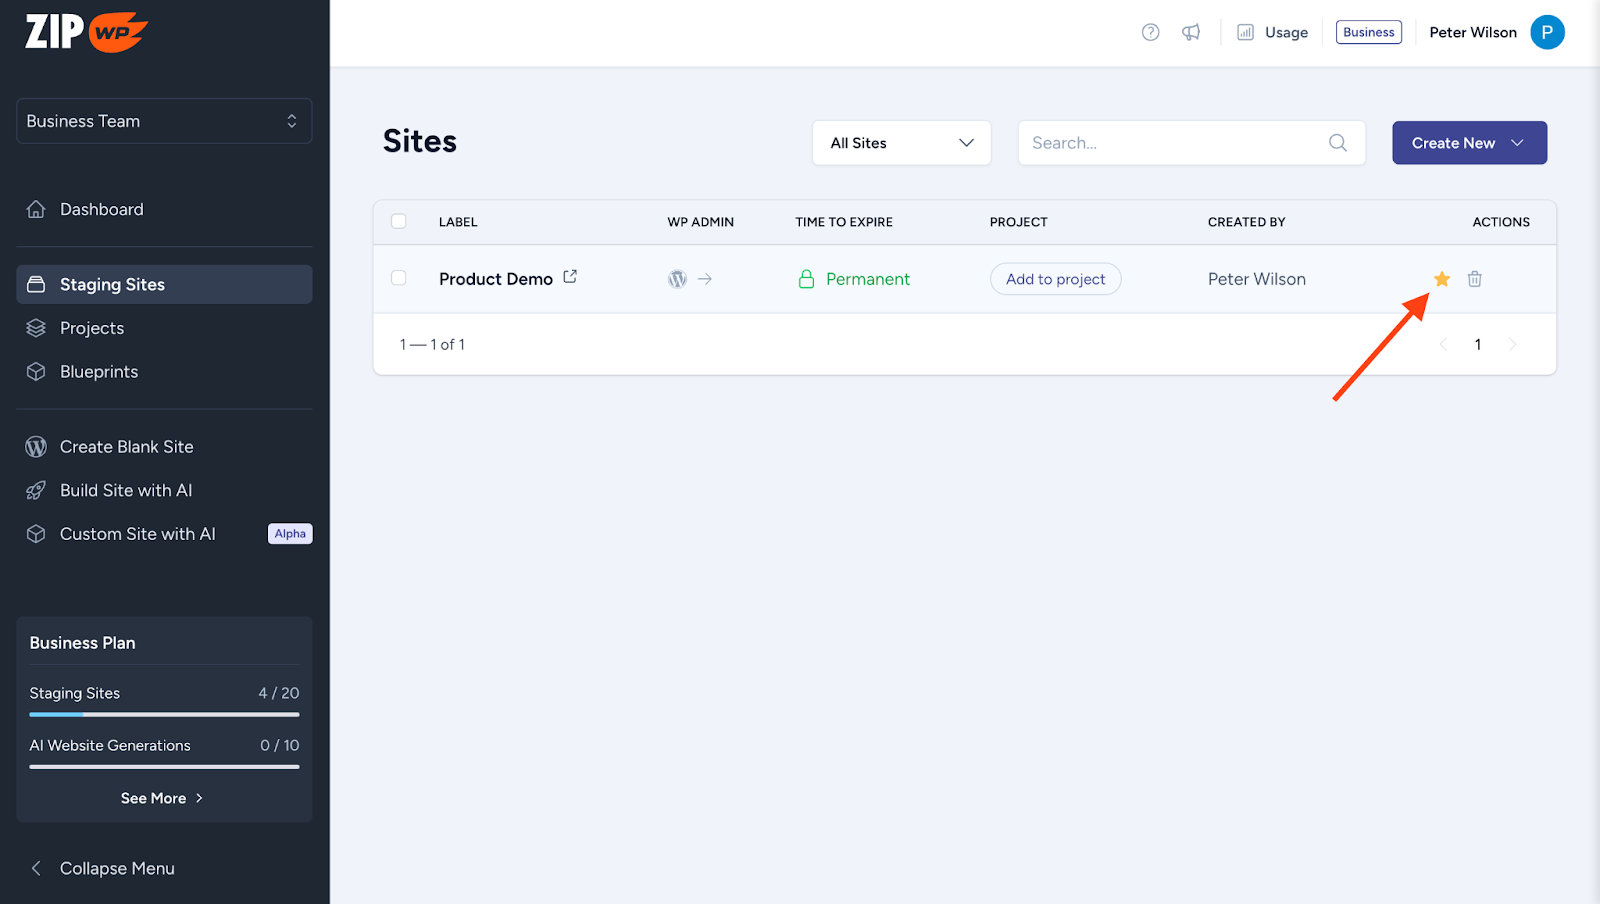
Task: Click the permanent lock icon on Product Demo
Action: pyautogui.click(x=806, y=279)
